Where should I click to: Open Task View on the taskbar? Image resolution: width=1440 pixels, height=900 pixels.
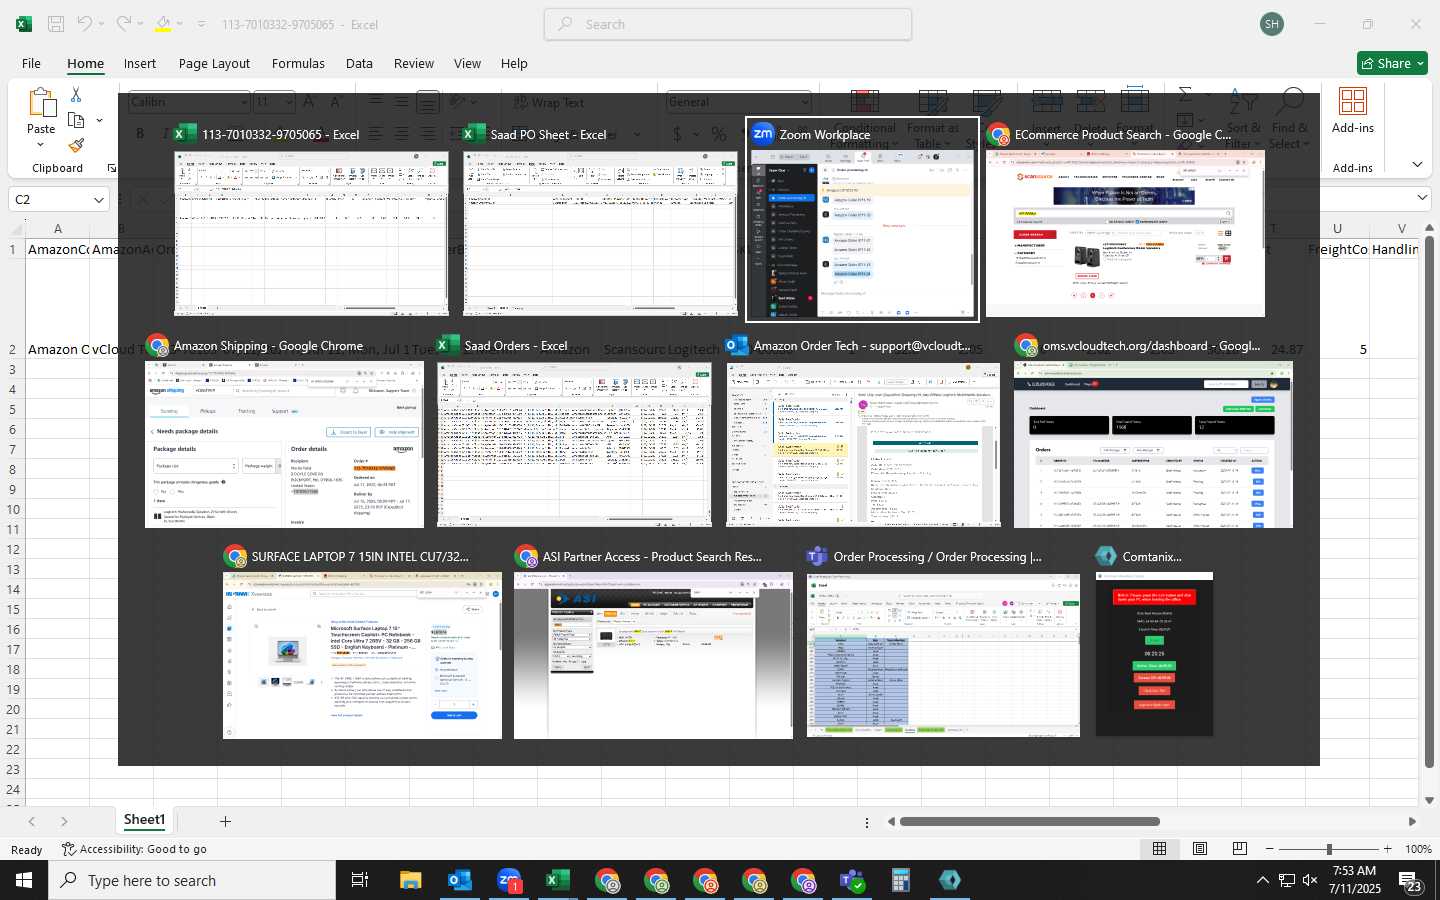(x=359, y=880)
